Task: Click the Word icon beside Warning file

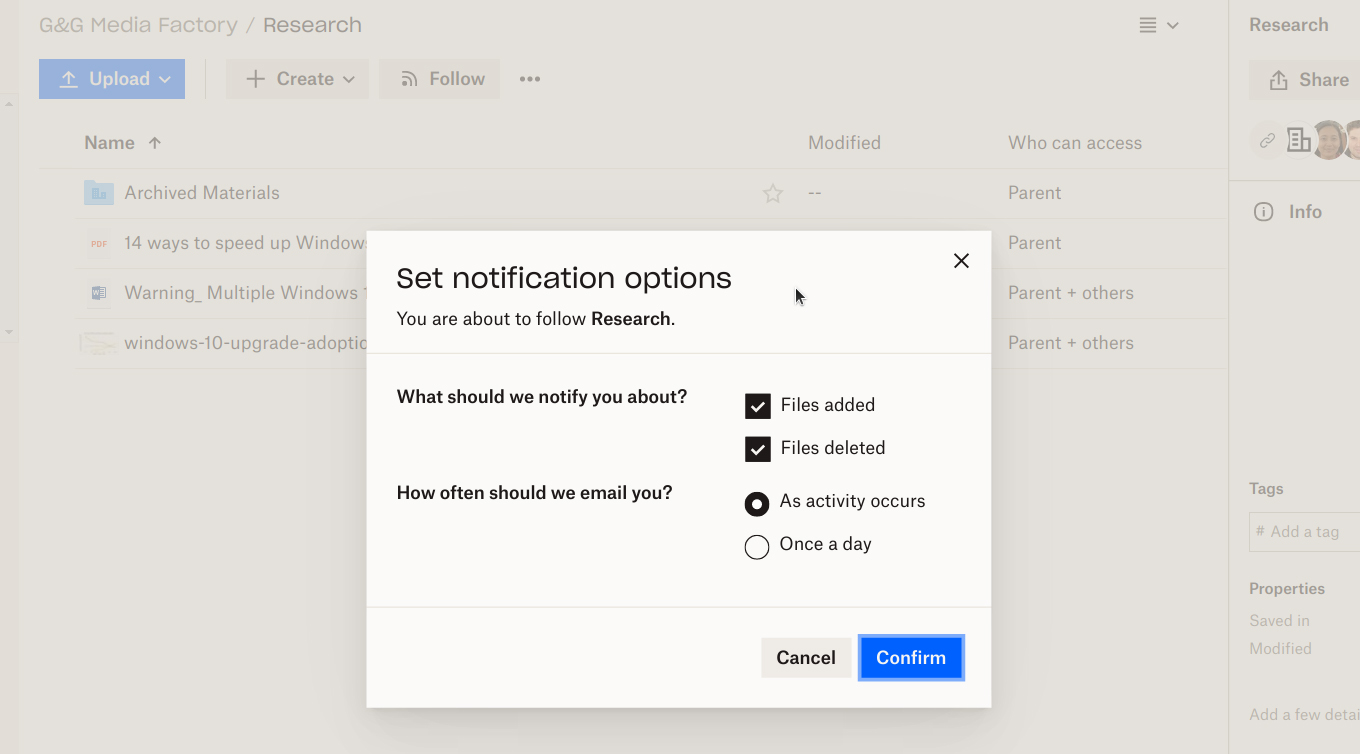Action: coord(98,293)
